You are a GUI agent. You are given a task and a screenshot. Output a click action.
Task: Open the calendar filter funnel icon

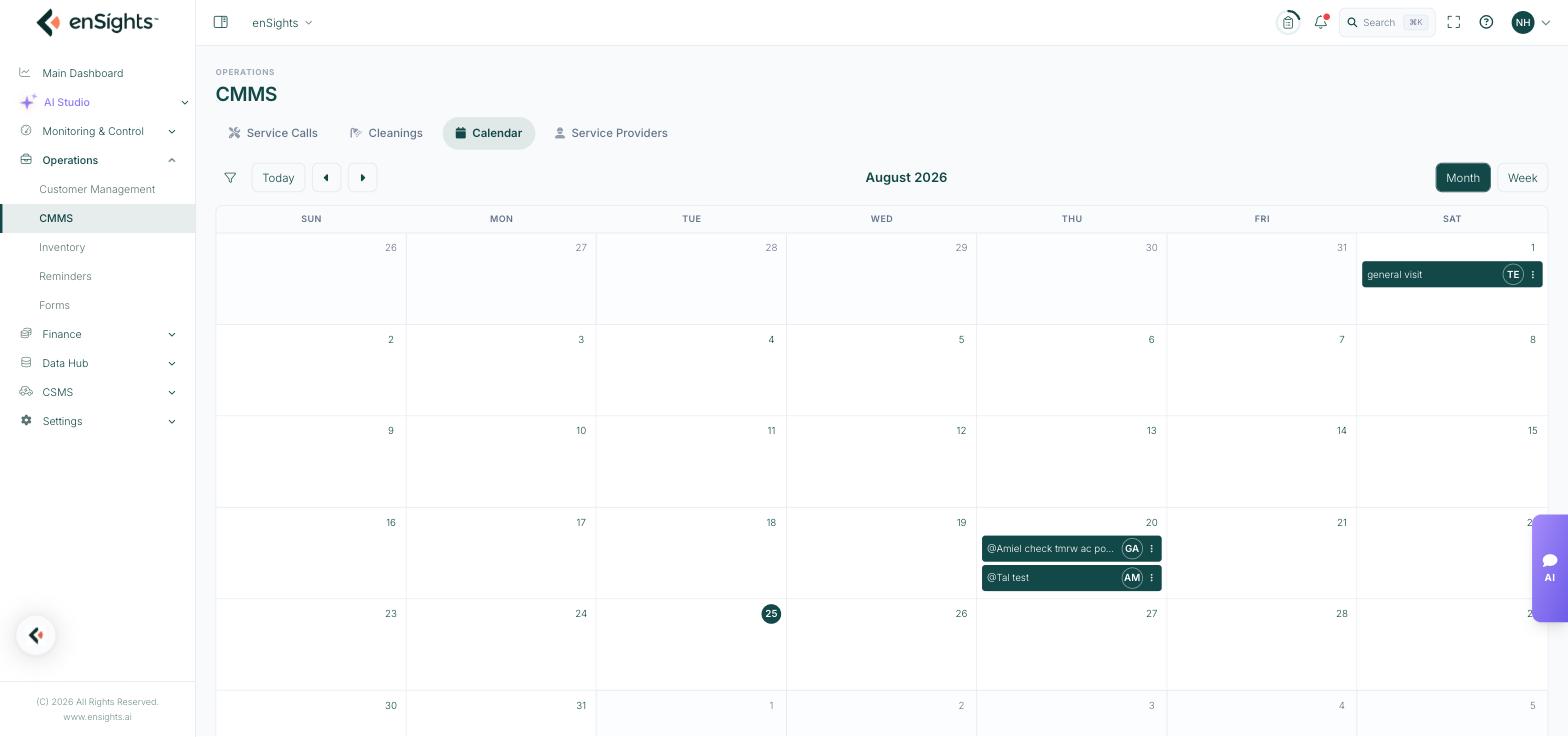230,178
